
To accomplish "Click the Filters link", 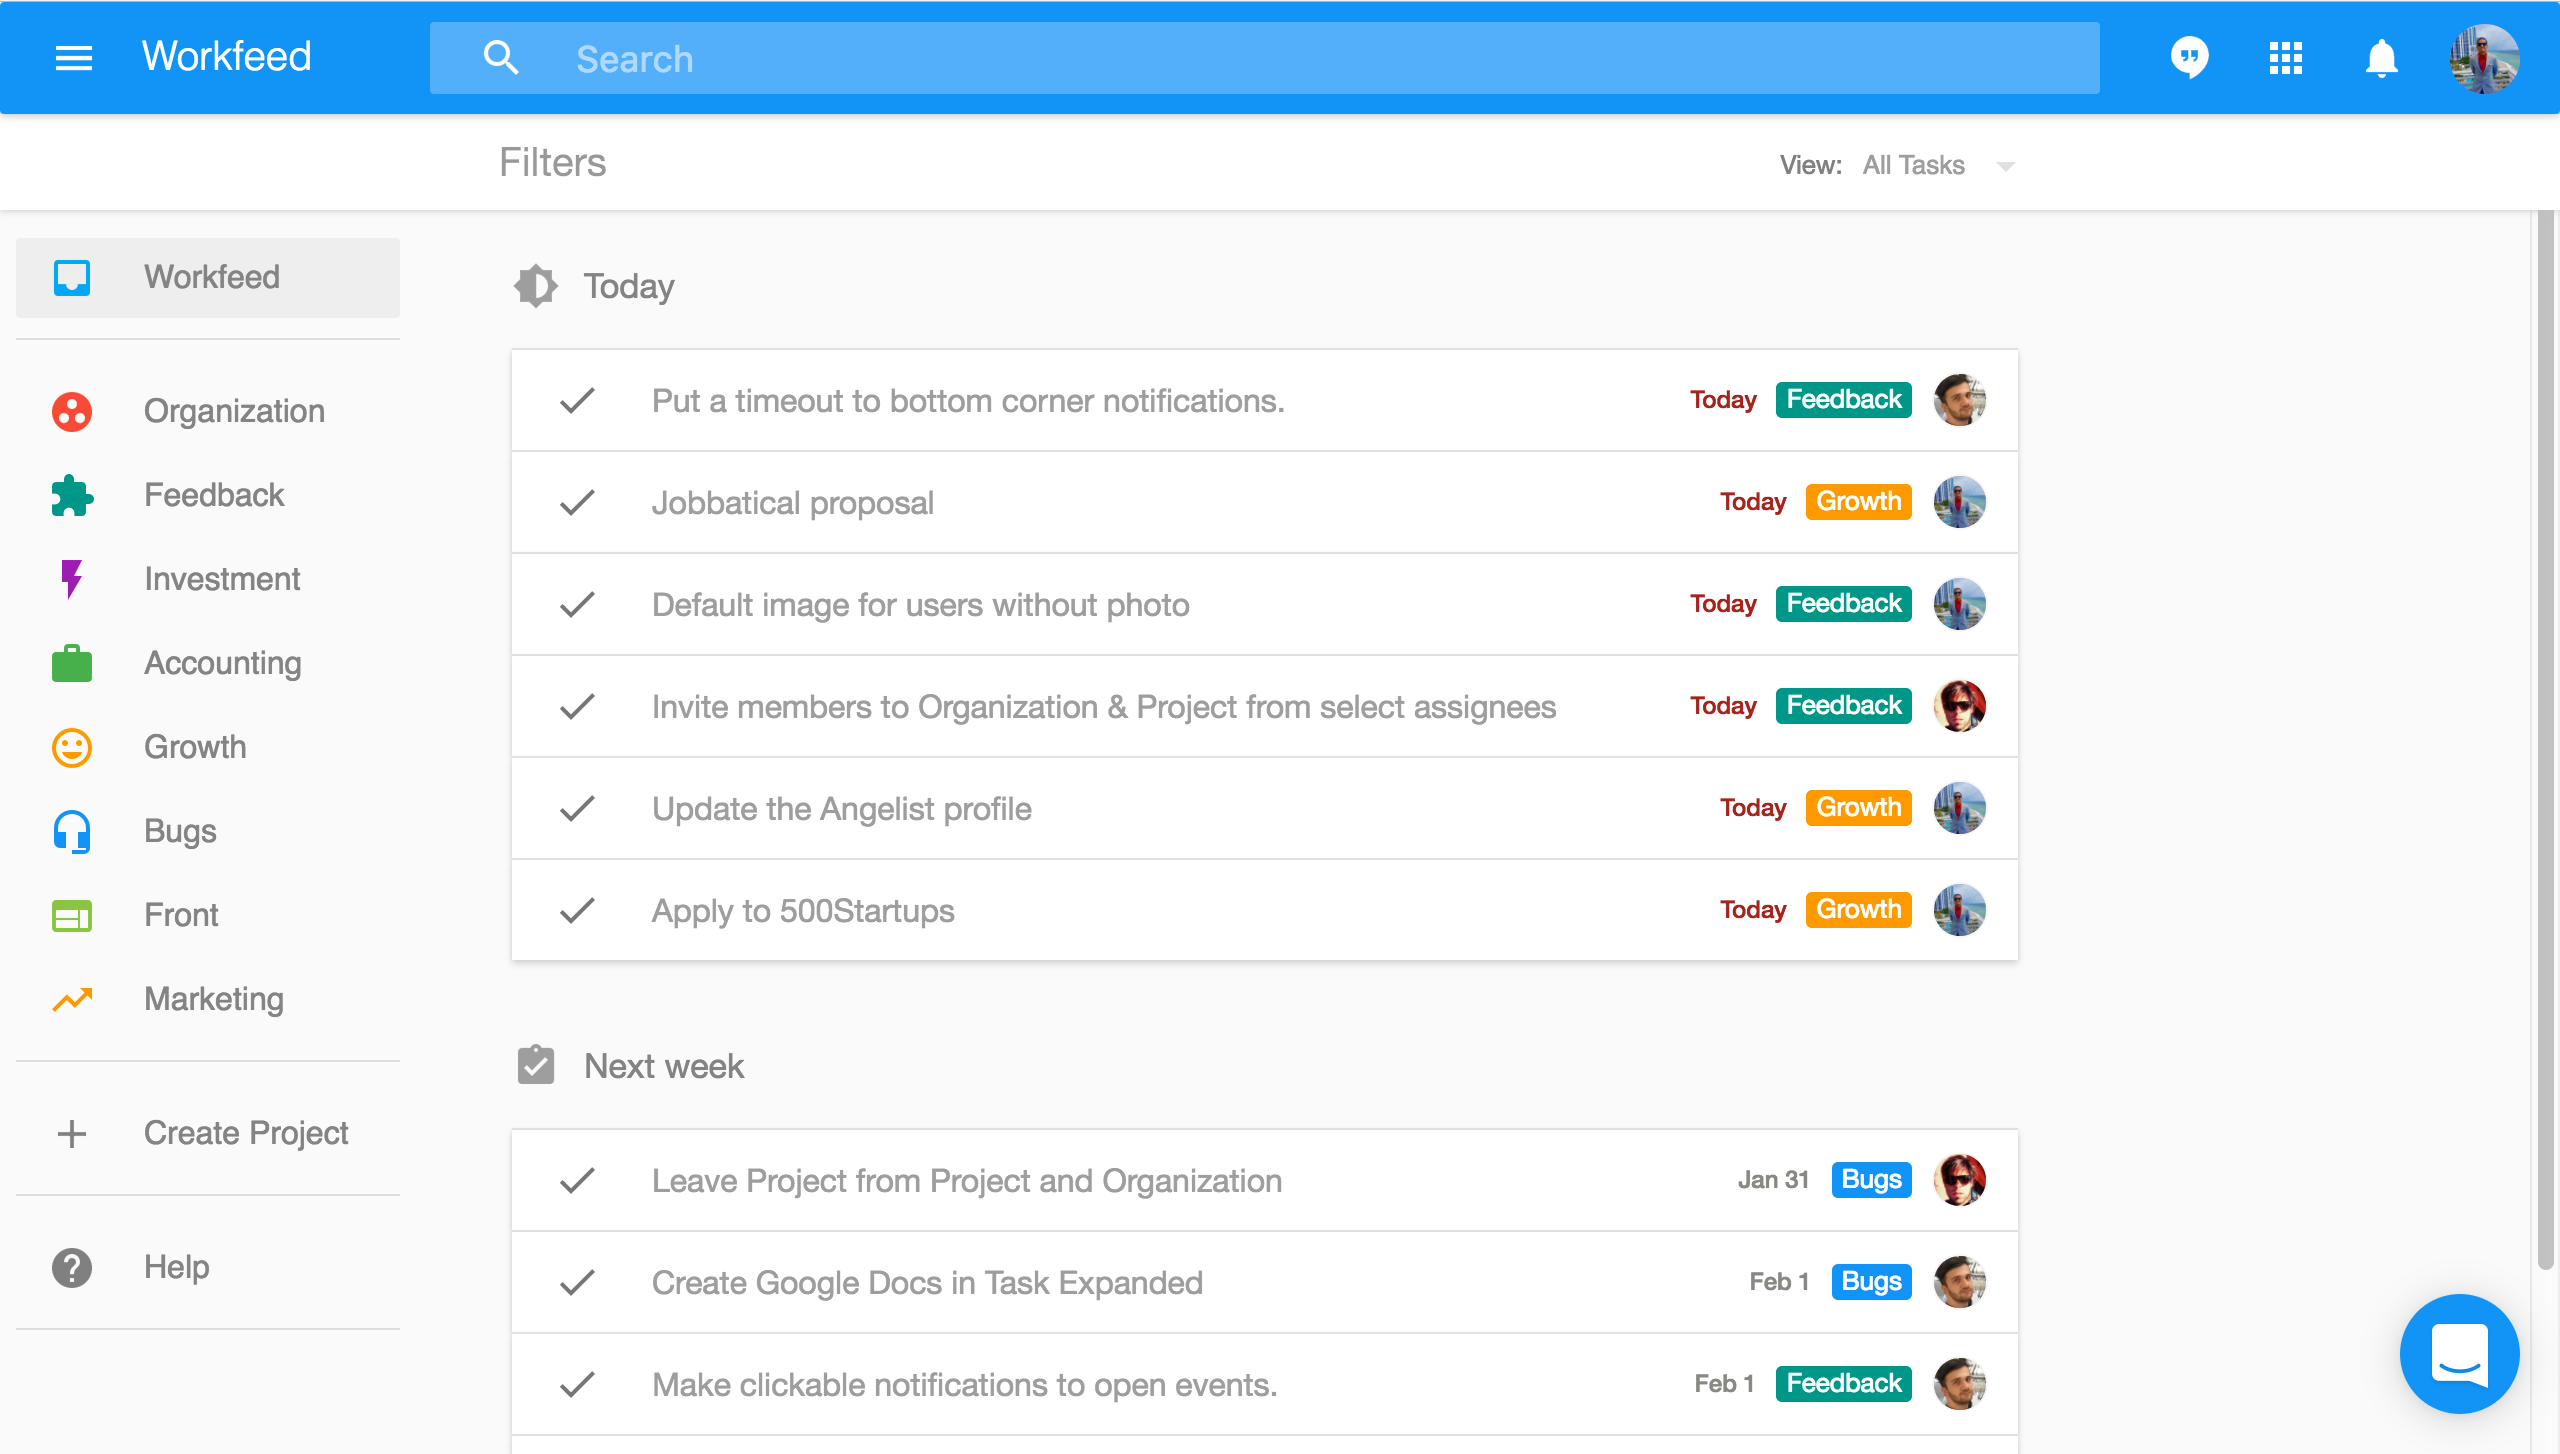I will point(552,162).
